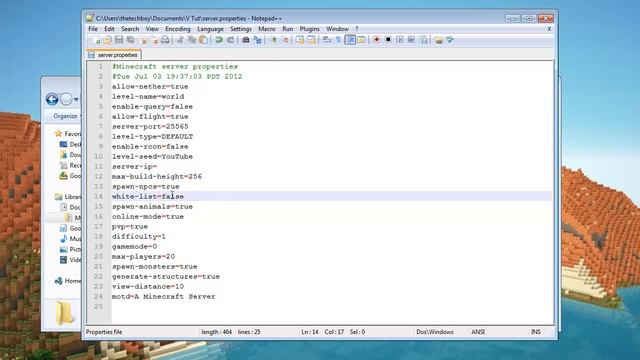This screenshot has height=360, width=640.
Task: Open the Window menu
Action: 338,29
